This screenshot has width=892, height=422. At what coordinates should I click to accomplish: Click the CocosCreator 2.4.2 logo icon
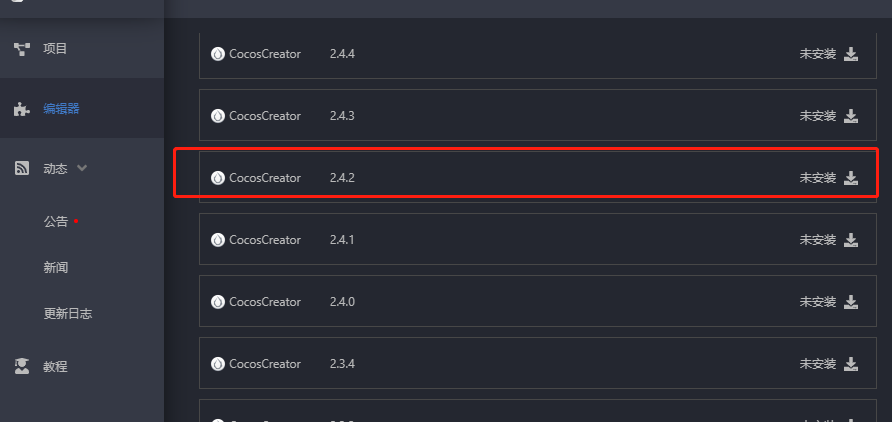[218, 178]
